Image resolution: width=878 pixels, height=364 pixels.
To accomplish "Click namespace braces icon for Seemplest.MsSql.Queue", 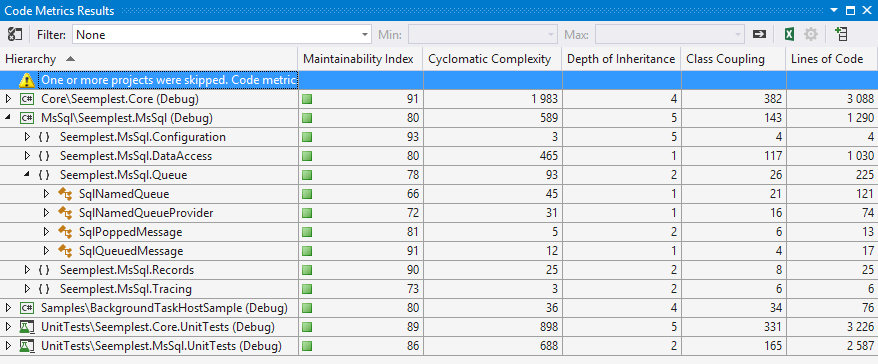I will click(44, 175).
